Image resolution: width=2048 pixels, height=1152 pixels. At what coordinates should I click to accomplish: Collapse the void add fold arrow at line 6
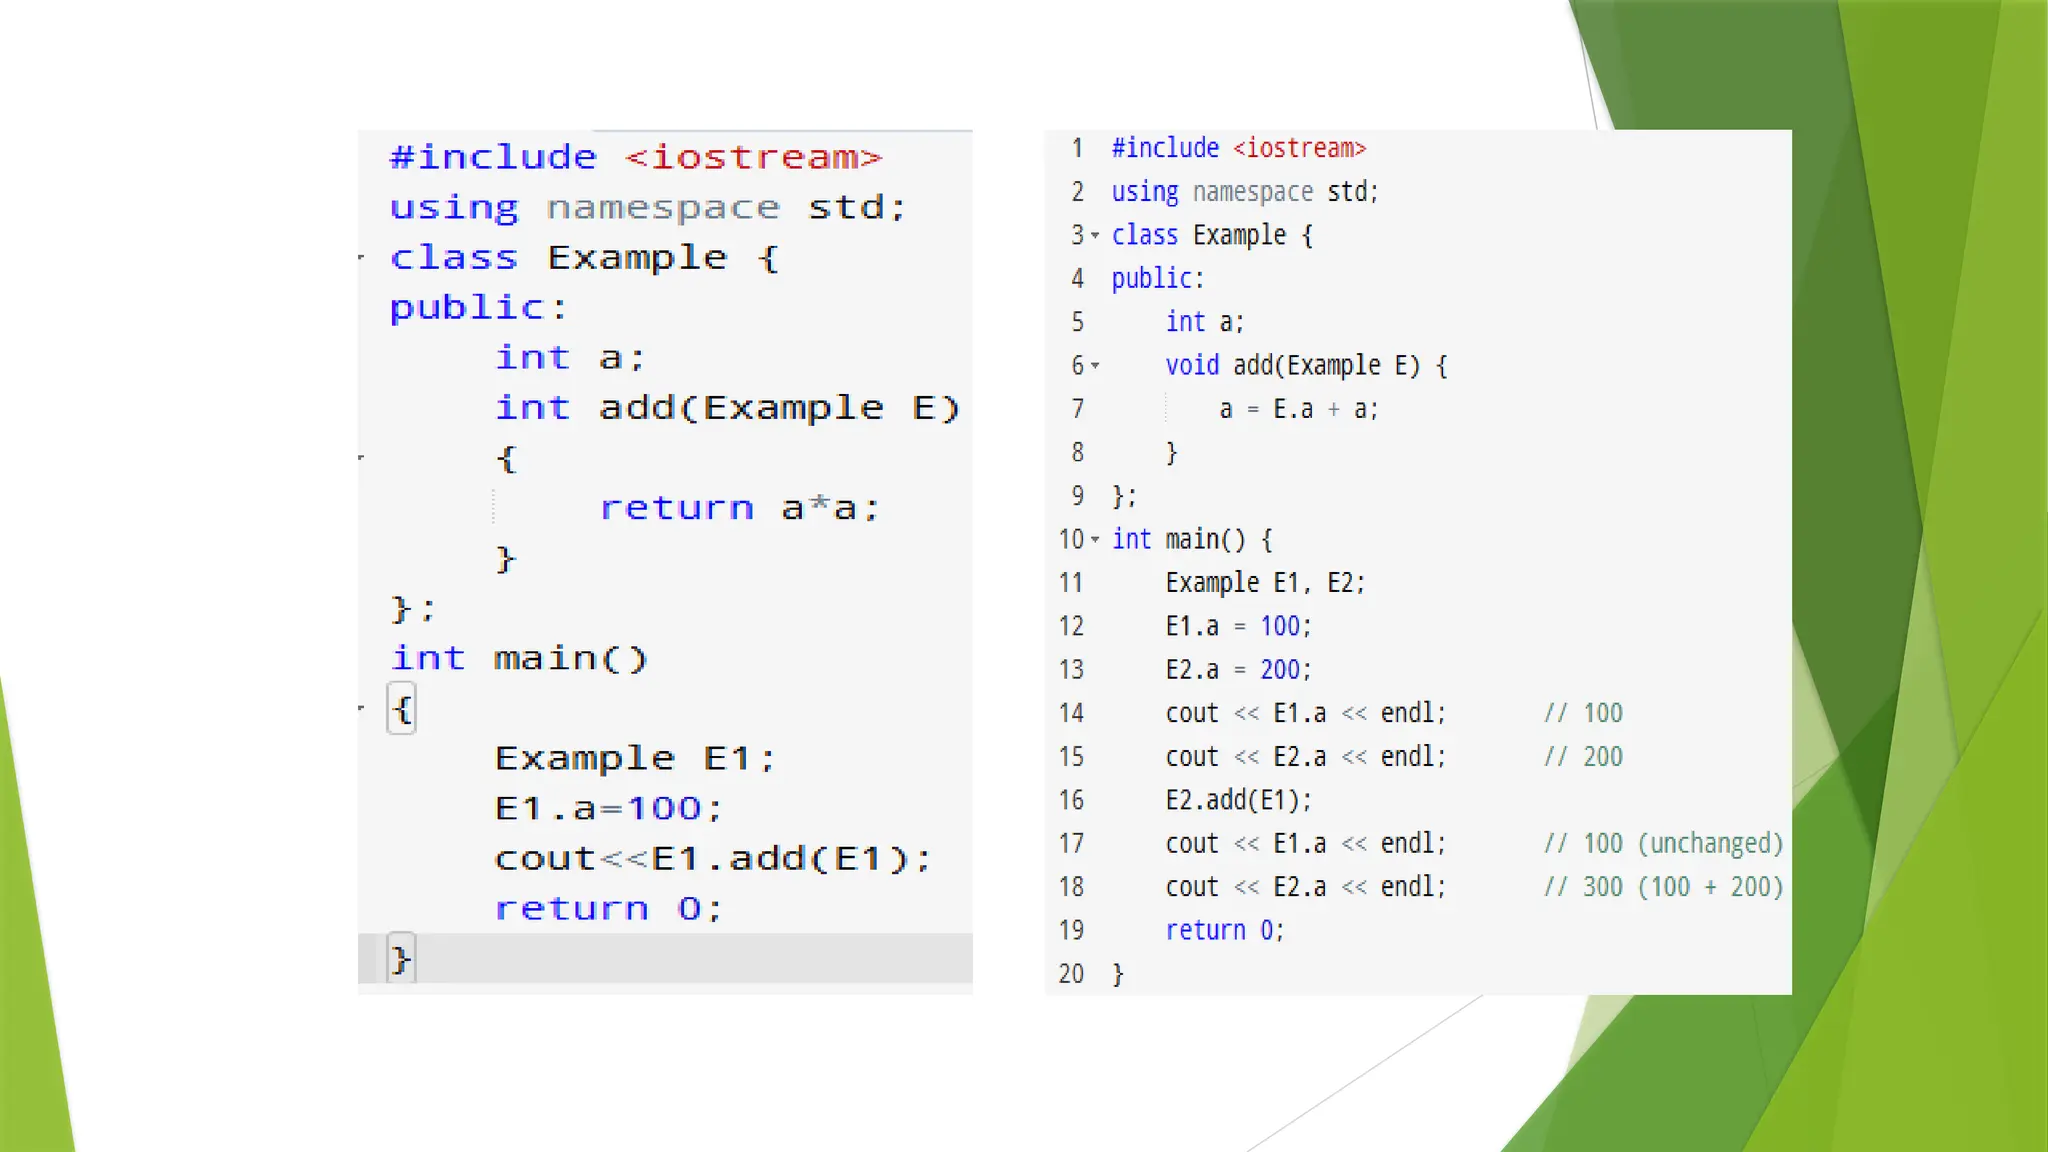(x=1095, y=366)
